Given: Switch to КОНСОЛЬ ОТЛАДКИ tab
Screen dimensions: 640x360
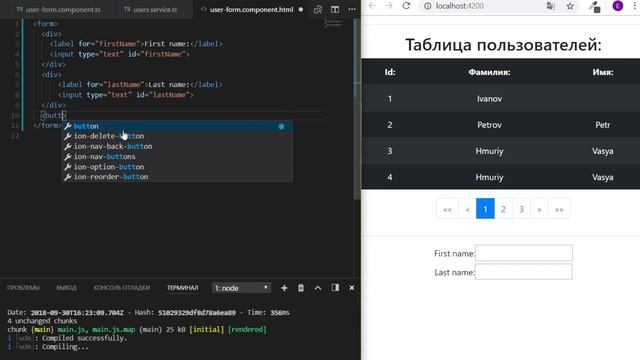Looking at the screenshot, I should (122, 288).
